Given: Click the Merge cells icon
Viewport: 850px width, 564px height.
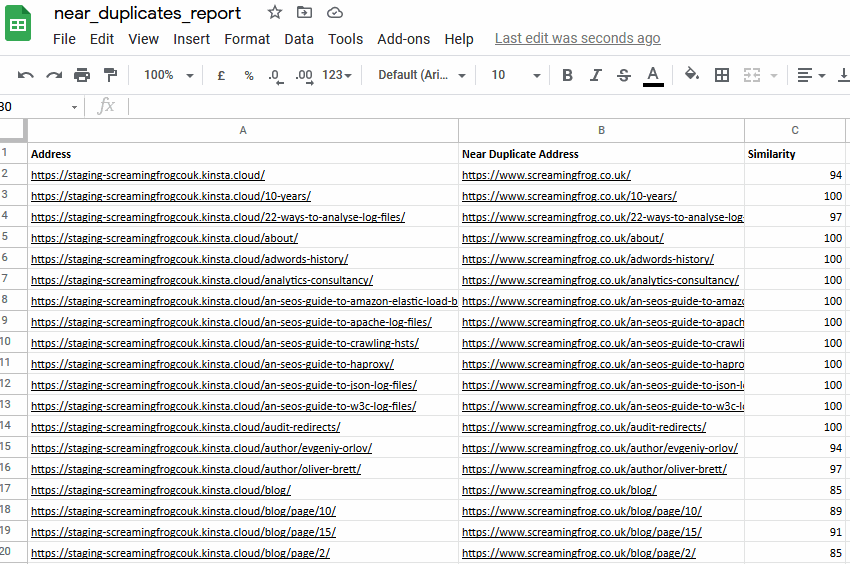Looking at the screenshot, I should click(752, 75).
